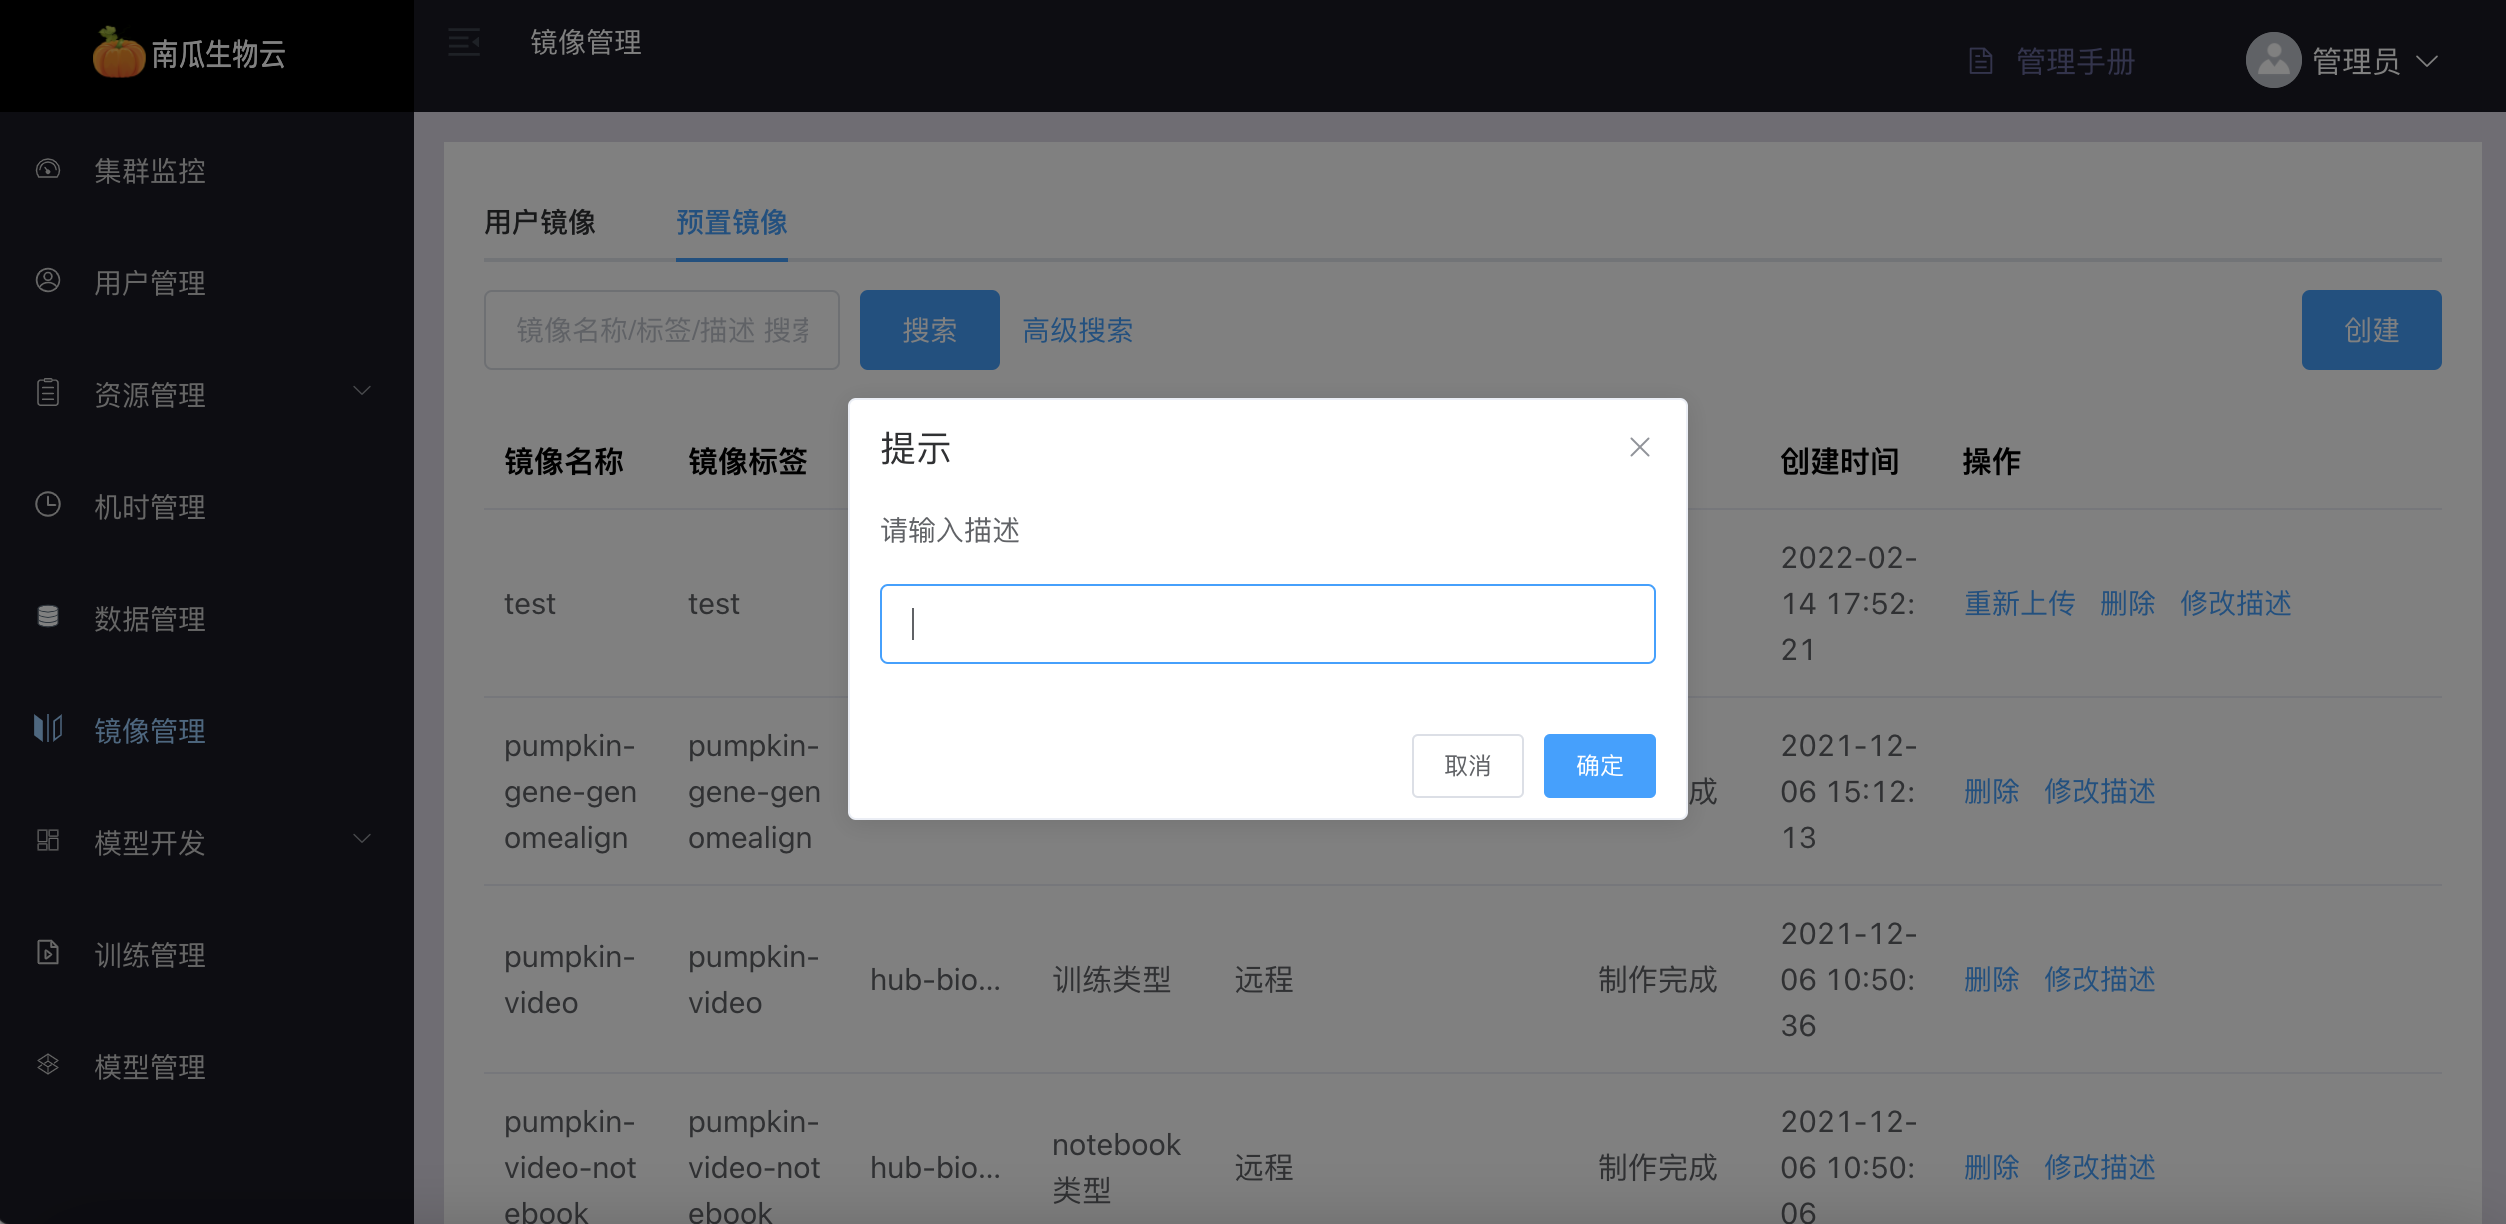Close the 提示 dialog with X
This screenshot has height=1224, width=2506.
click(x=1640, y=447)
